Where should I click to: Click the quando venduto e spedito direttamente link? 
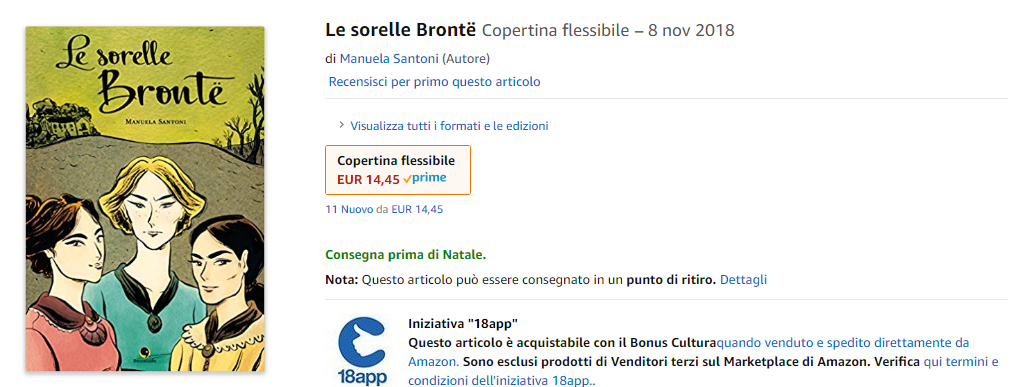(689, 352)
